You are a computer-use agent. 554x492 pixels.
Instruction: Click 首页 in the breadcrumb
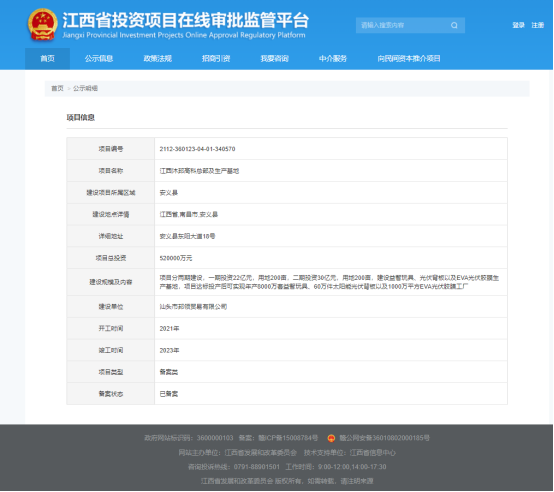[57, 88]
